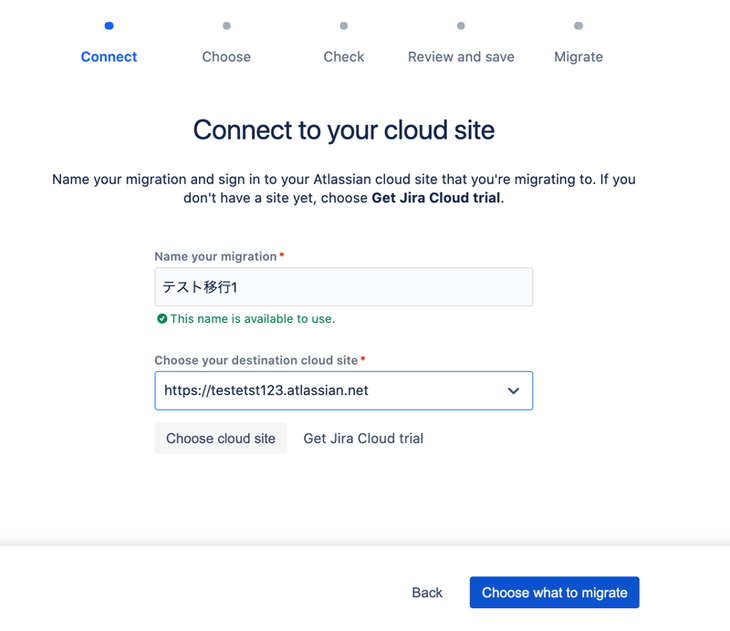Click the 'Name your migration' field label
This screenshot has width=730, height=631.
(216, 257)
